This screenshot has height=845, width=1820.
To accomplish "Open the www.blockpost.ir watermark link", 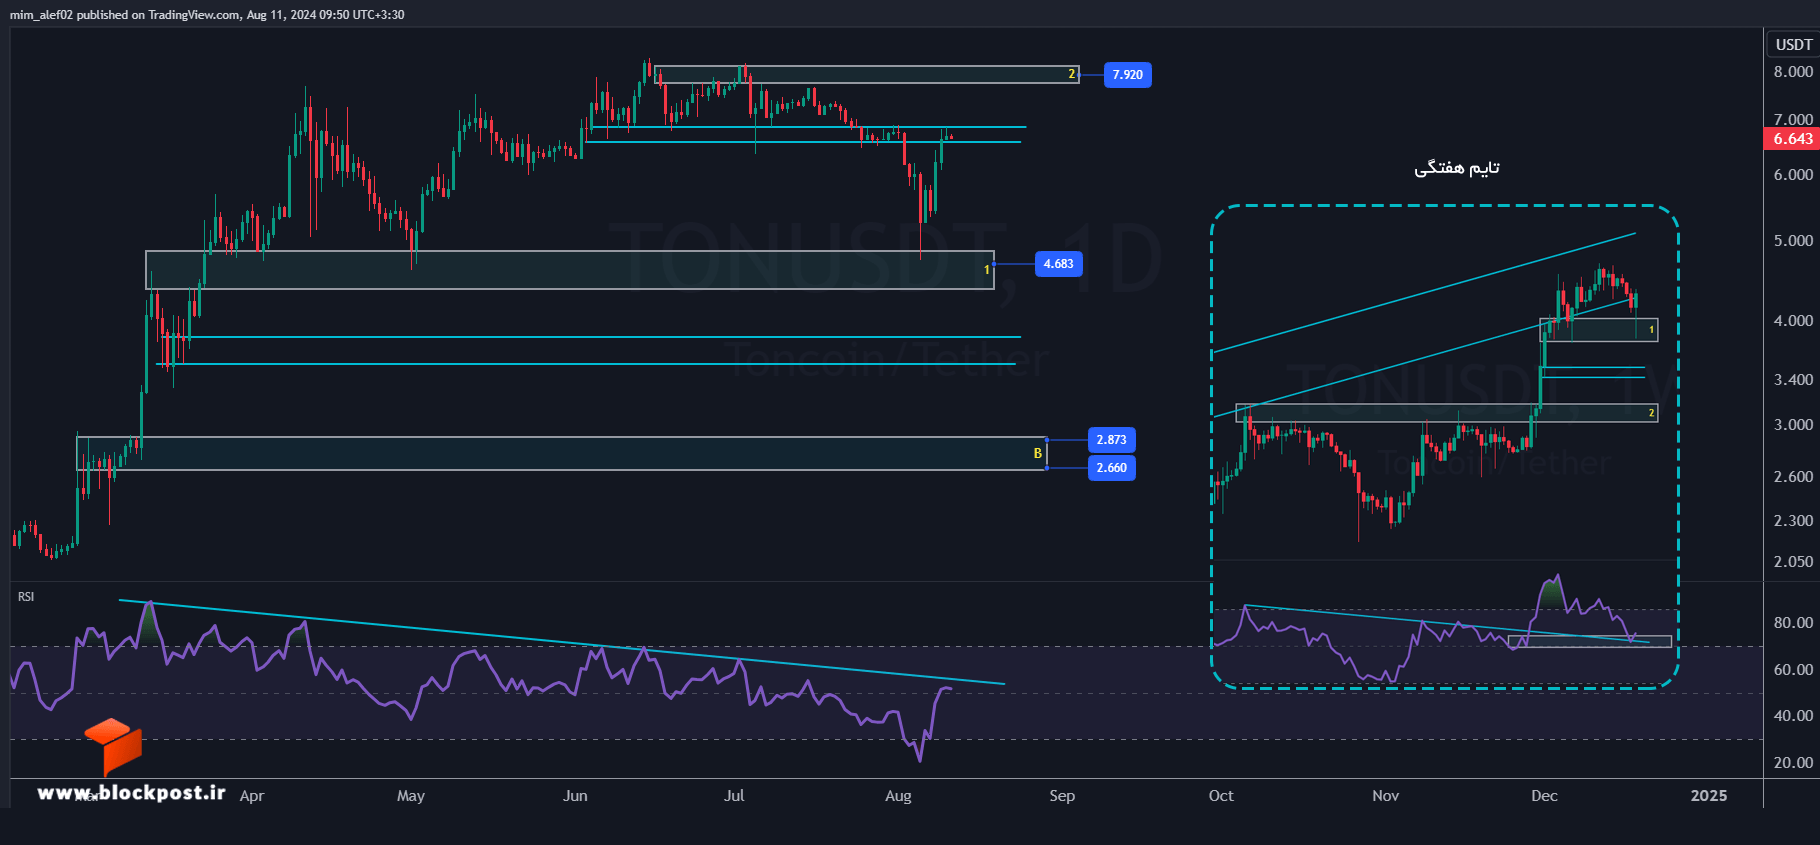I will point(131,793).
